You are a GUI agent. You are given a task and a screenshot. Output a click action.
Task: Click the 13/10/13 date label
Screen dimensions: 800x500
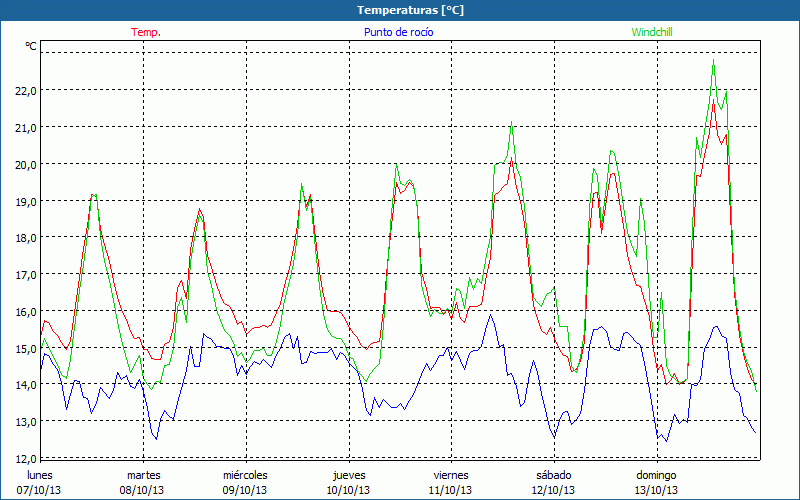pos(657,490)
